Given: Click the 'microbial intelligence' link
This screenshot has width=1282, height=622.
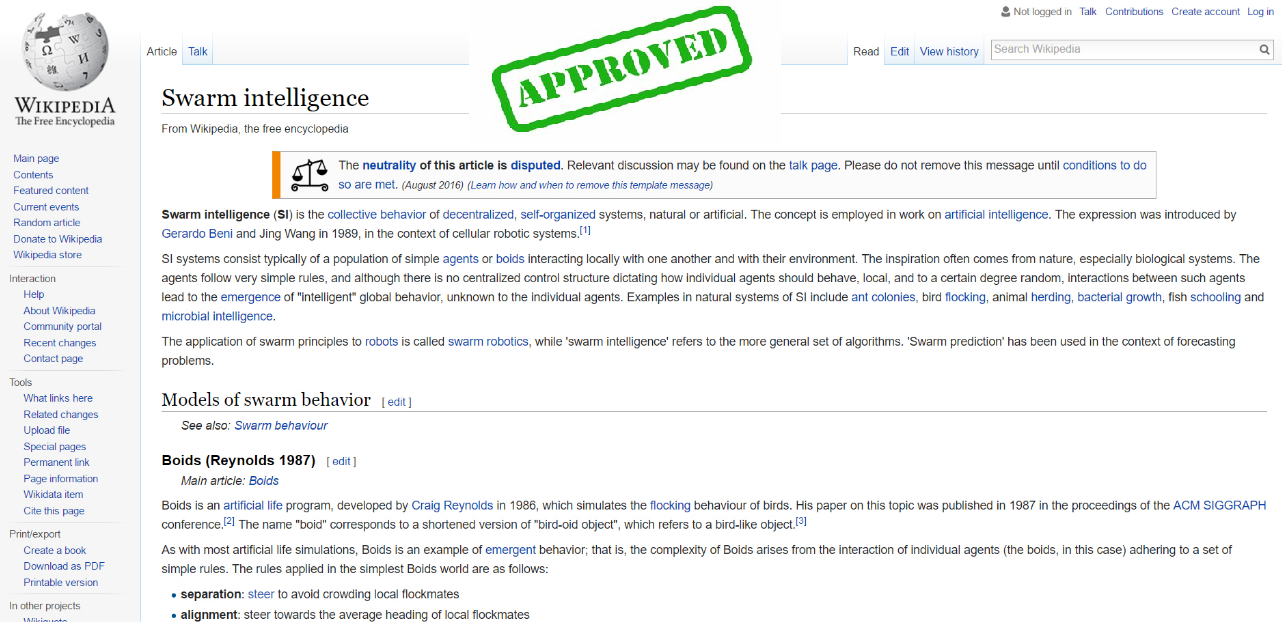Looking at the screenshot, I should point(217,317).
